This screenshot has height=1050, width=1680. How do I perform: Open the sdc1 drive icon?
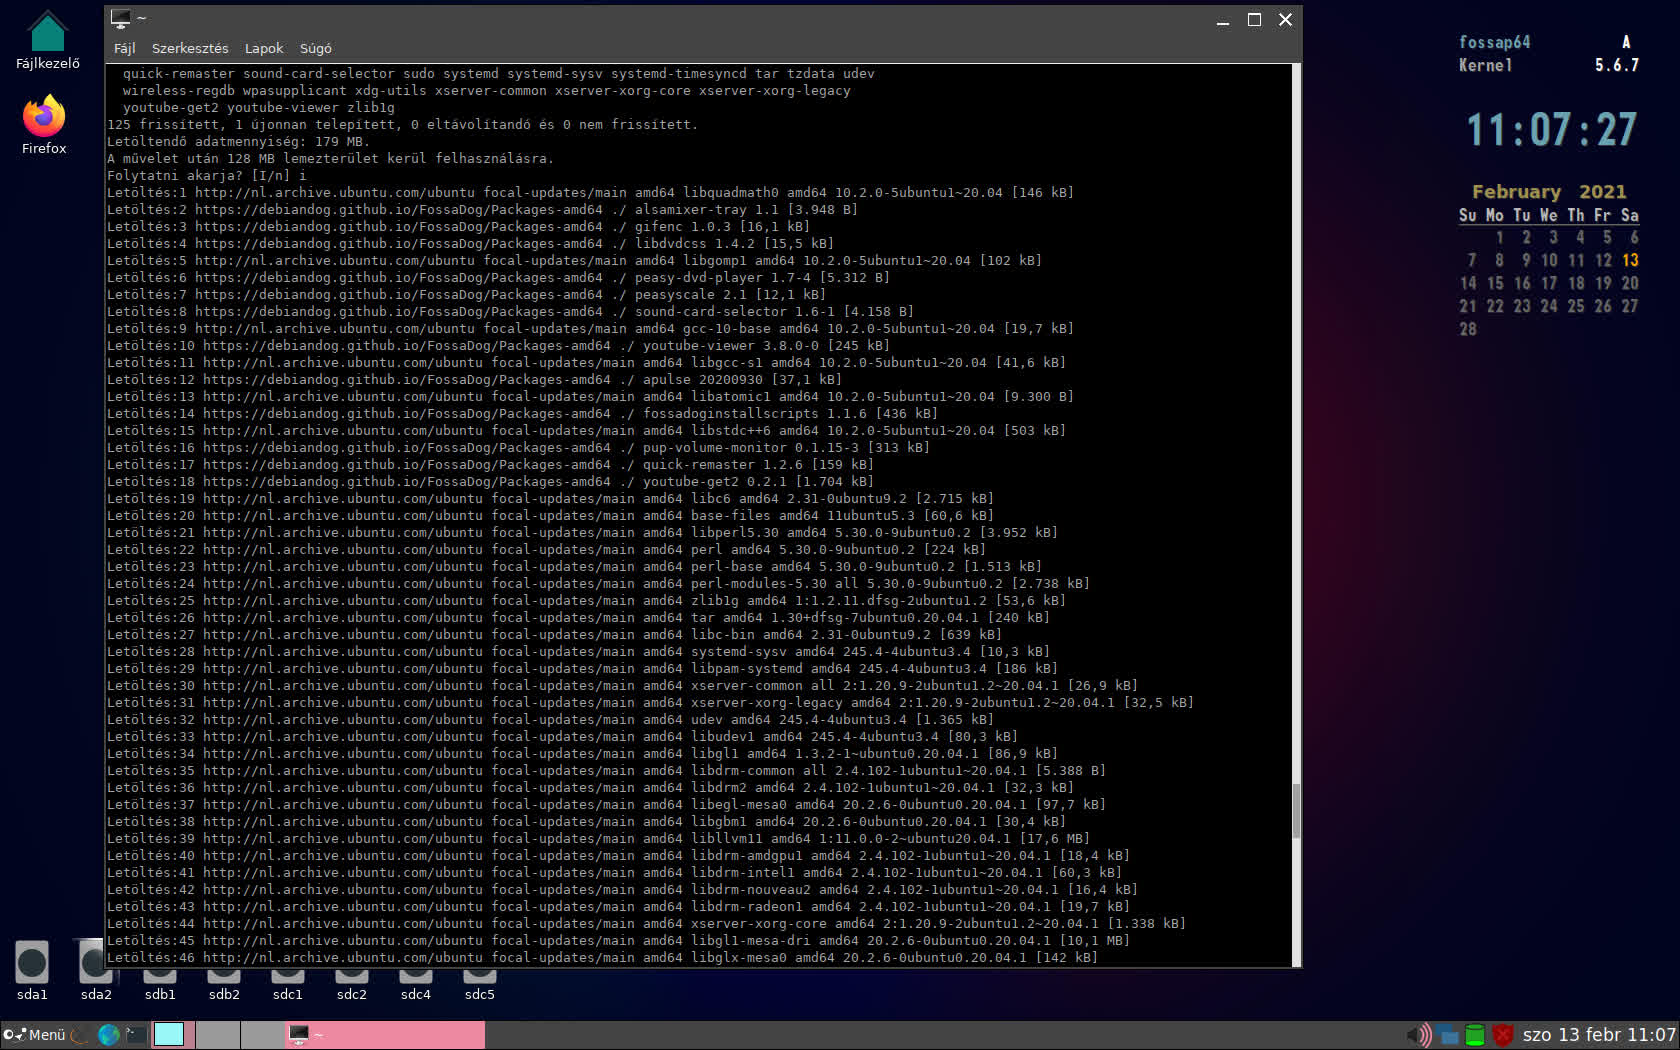[288, 985]
